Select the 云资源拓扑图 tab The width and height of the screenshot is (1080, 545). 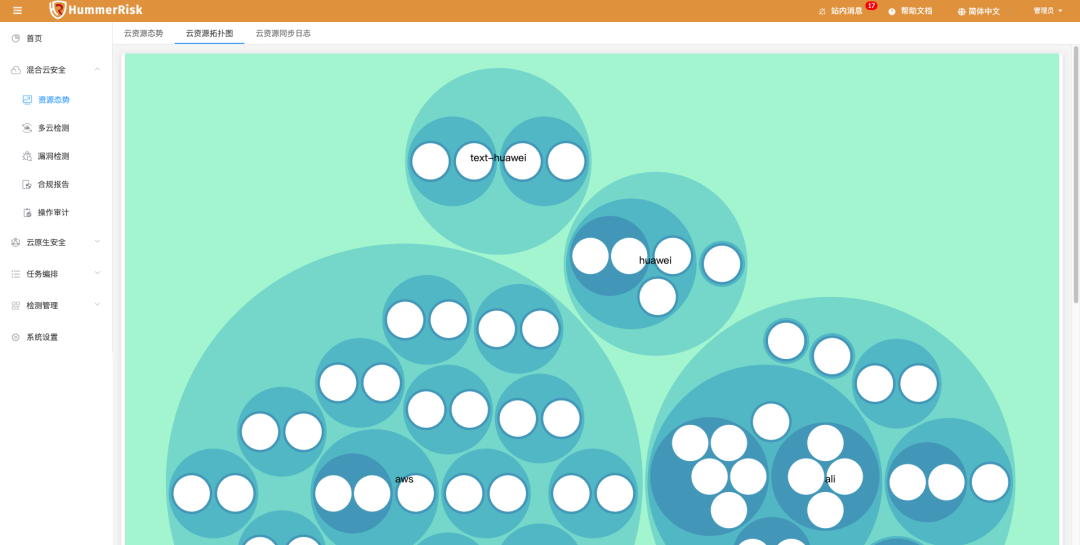(x=209, y=33)
